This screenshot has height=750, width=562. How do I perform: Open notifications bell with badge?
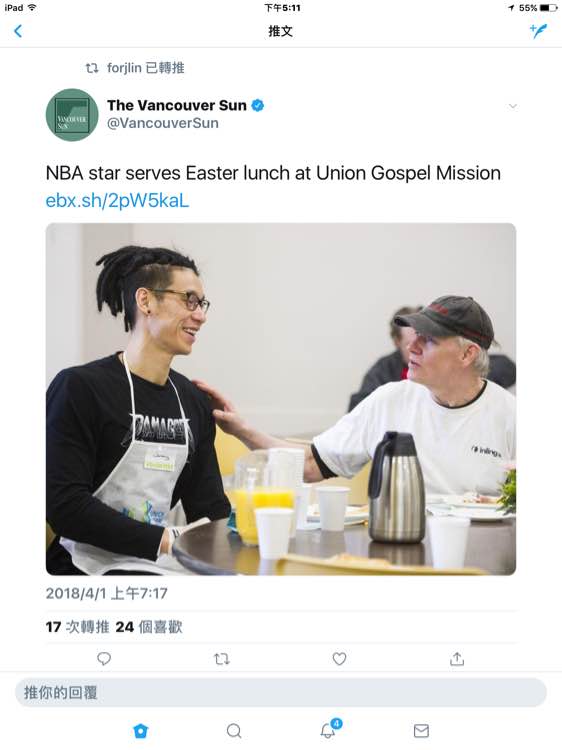pos(329,729)
